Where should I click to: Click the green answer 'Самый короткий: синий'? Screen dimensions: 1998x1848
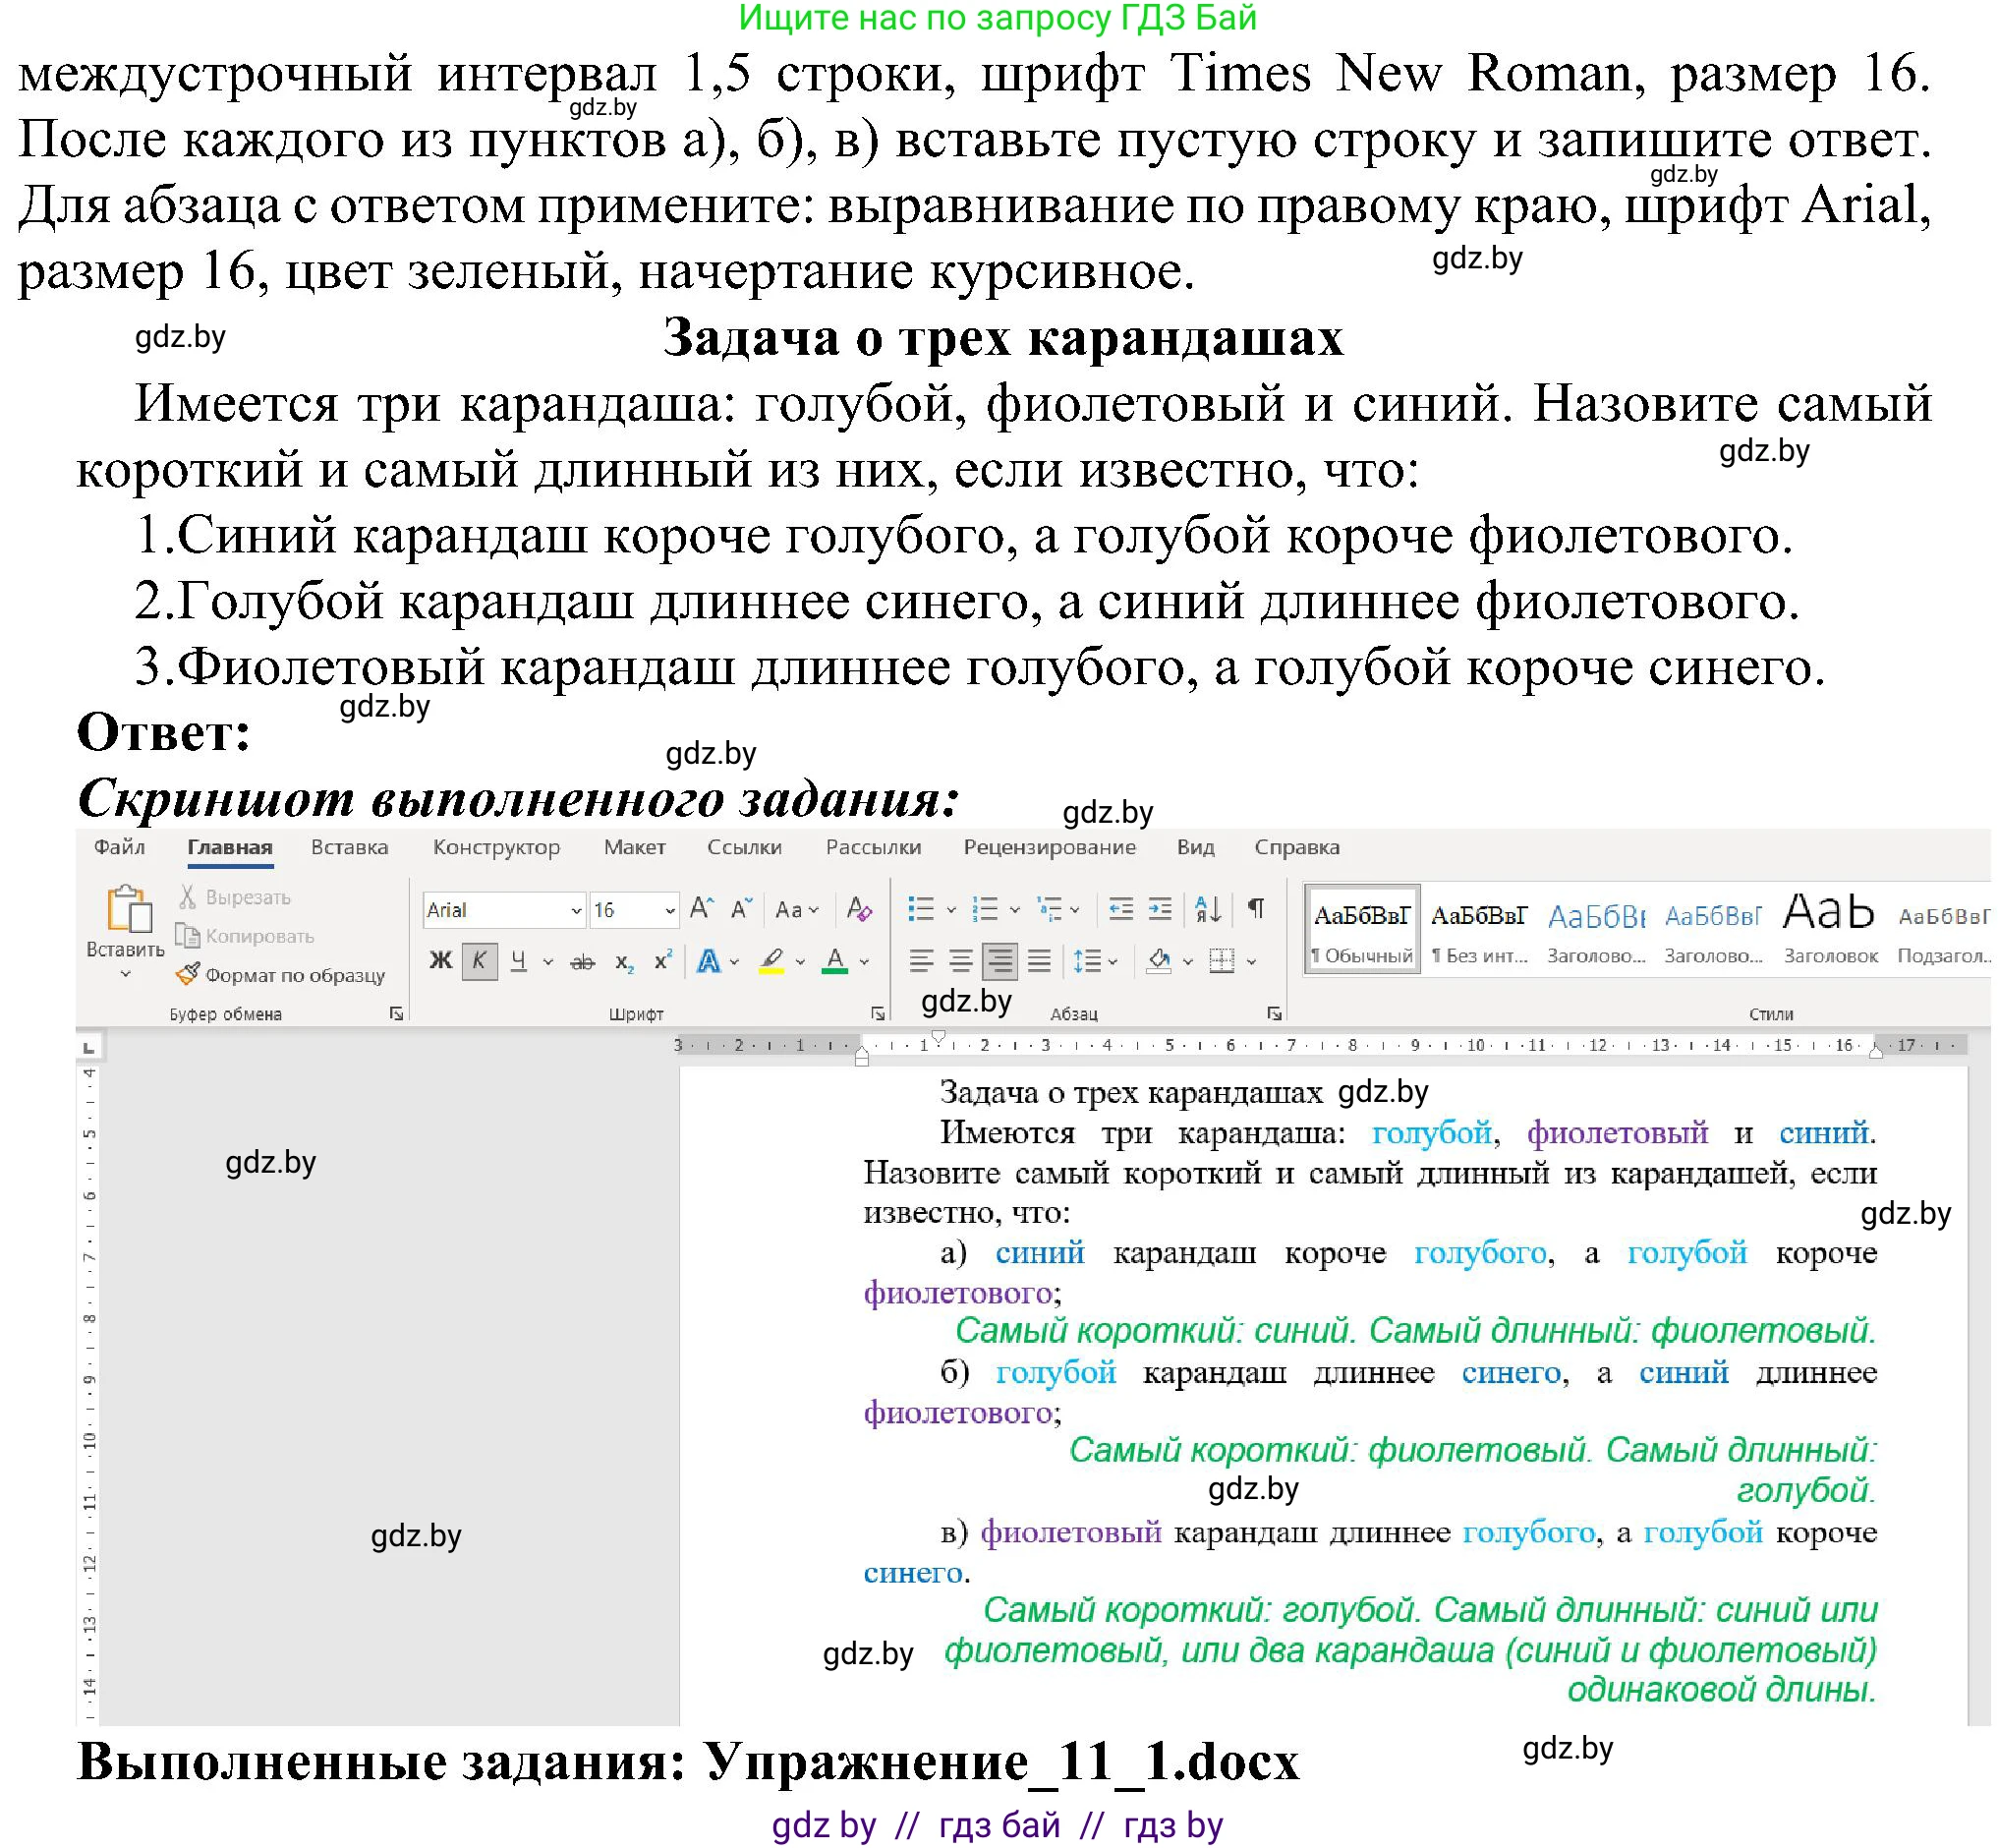point(1155,1331)
